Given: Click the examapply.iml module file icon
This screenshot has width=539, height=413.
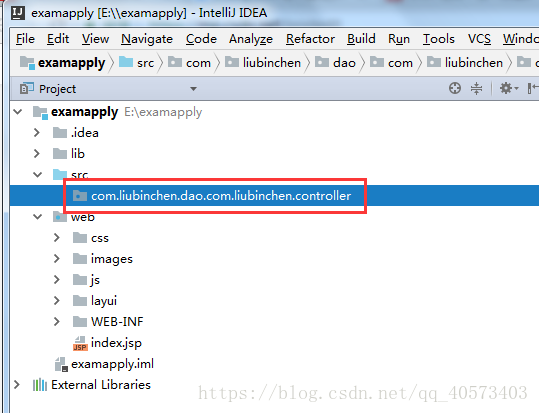Looking at the screenshot, I should point(62,365).
